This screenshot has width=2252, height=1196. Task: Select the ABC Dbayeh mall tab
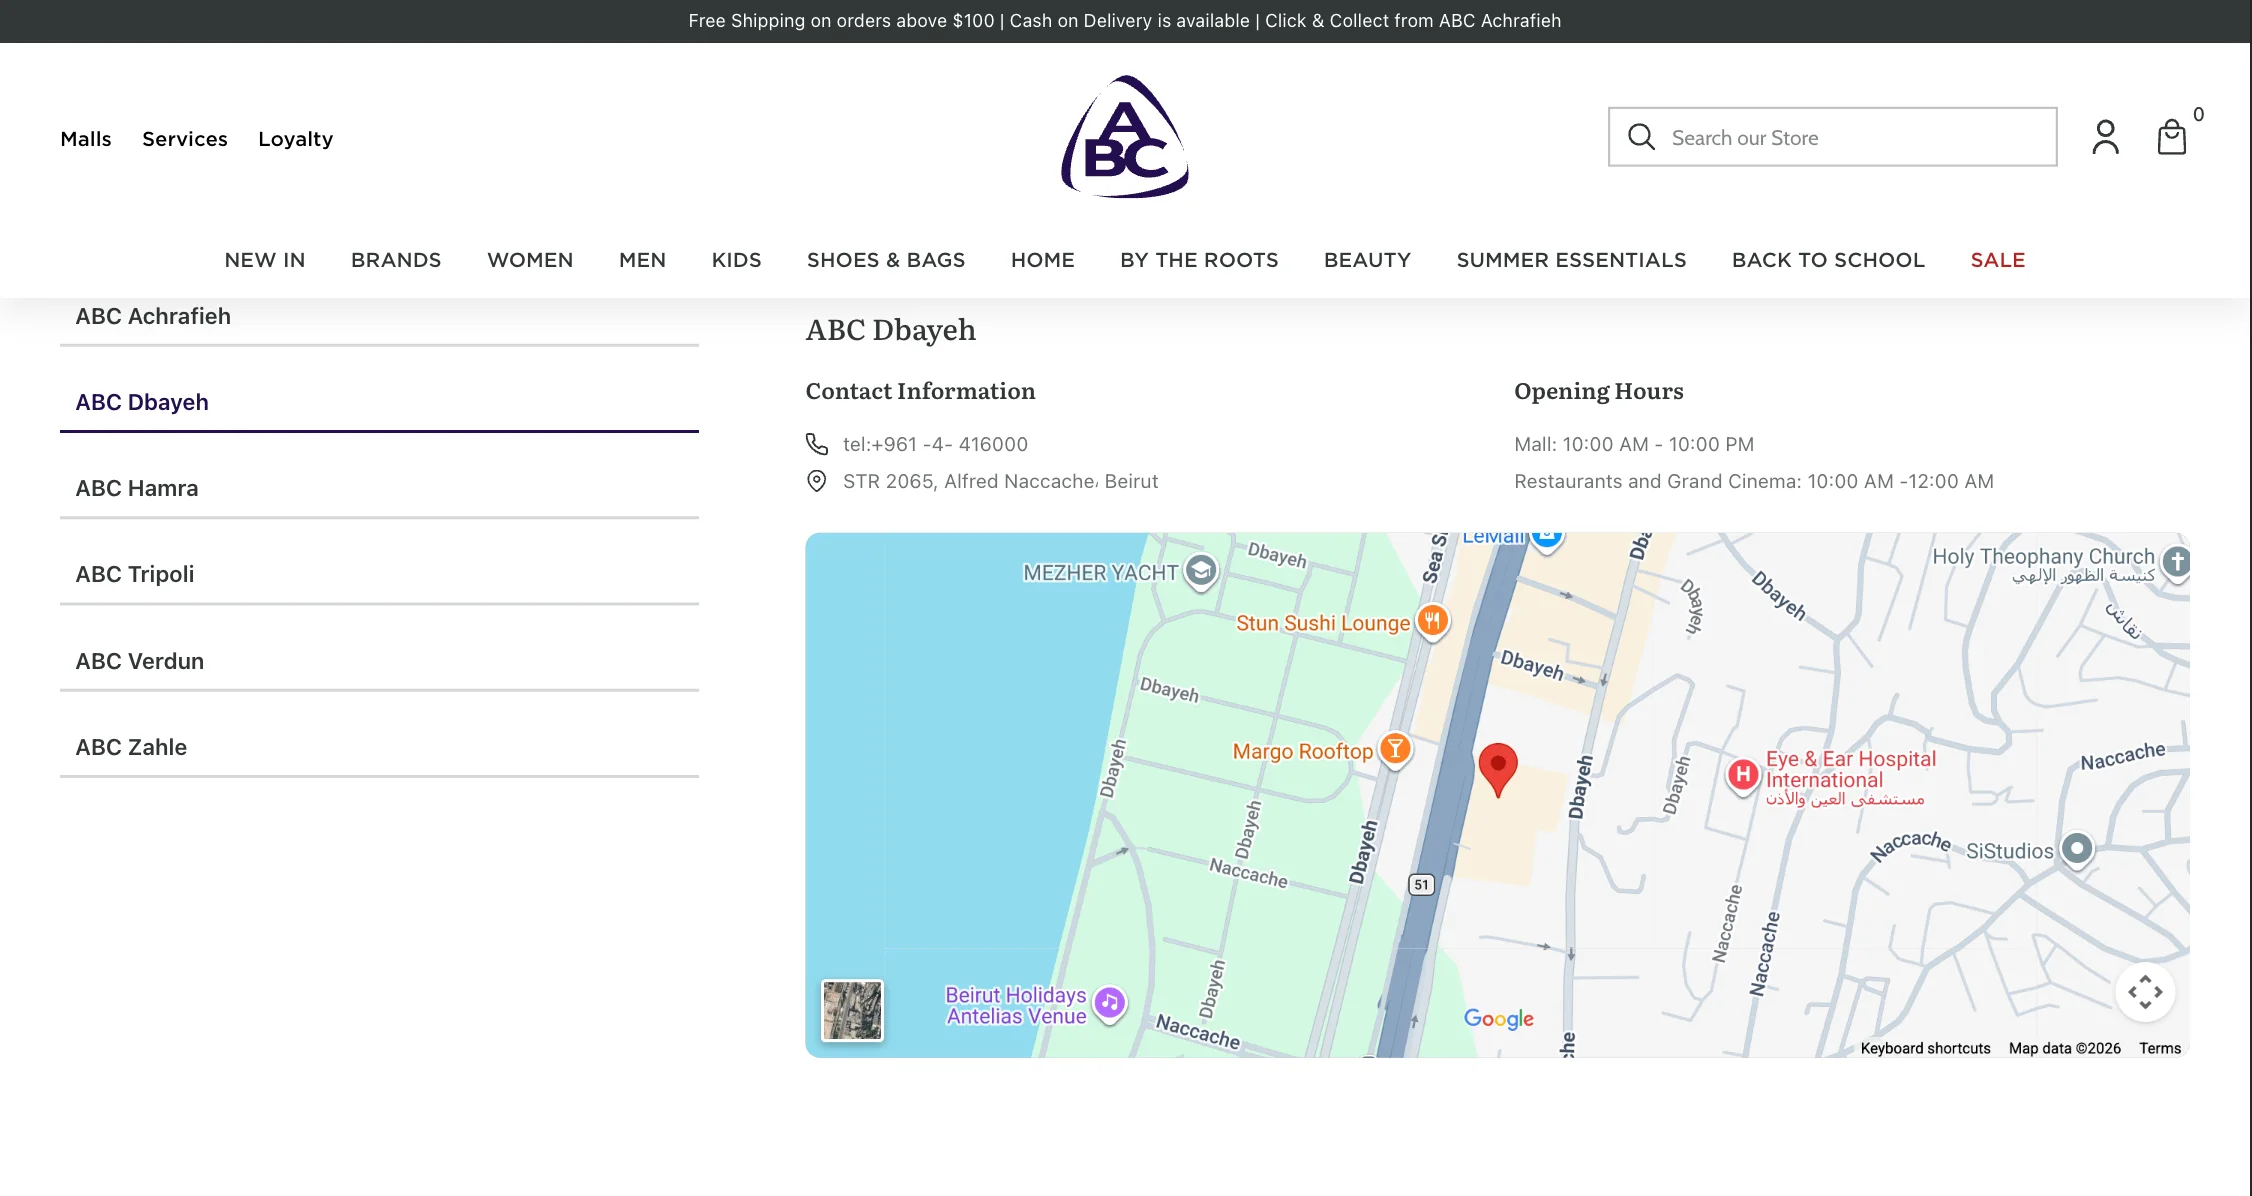coord(379,403)
